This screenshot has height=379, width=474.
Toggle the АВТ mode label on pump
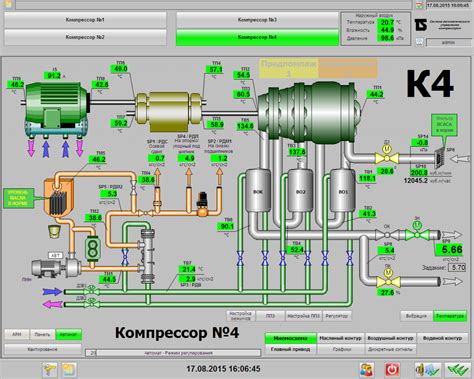click(x=55, y=255)
